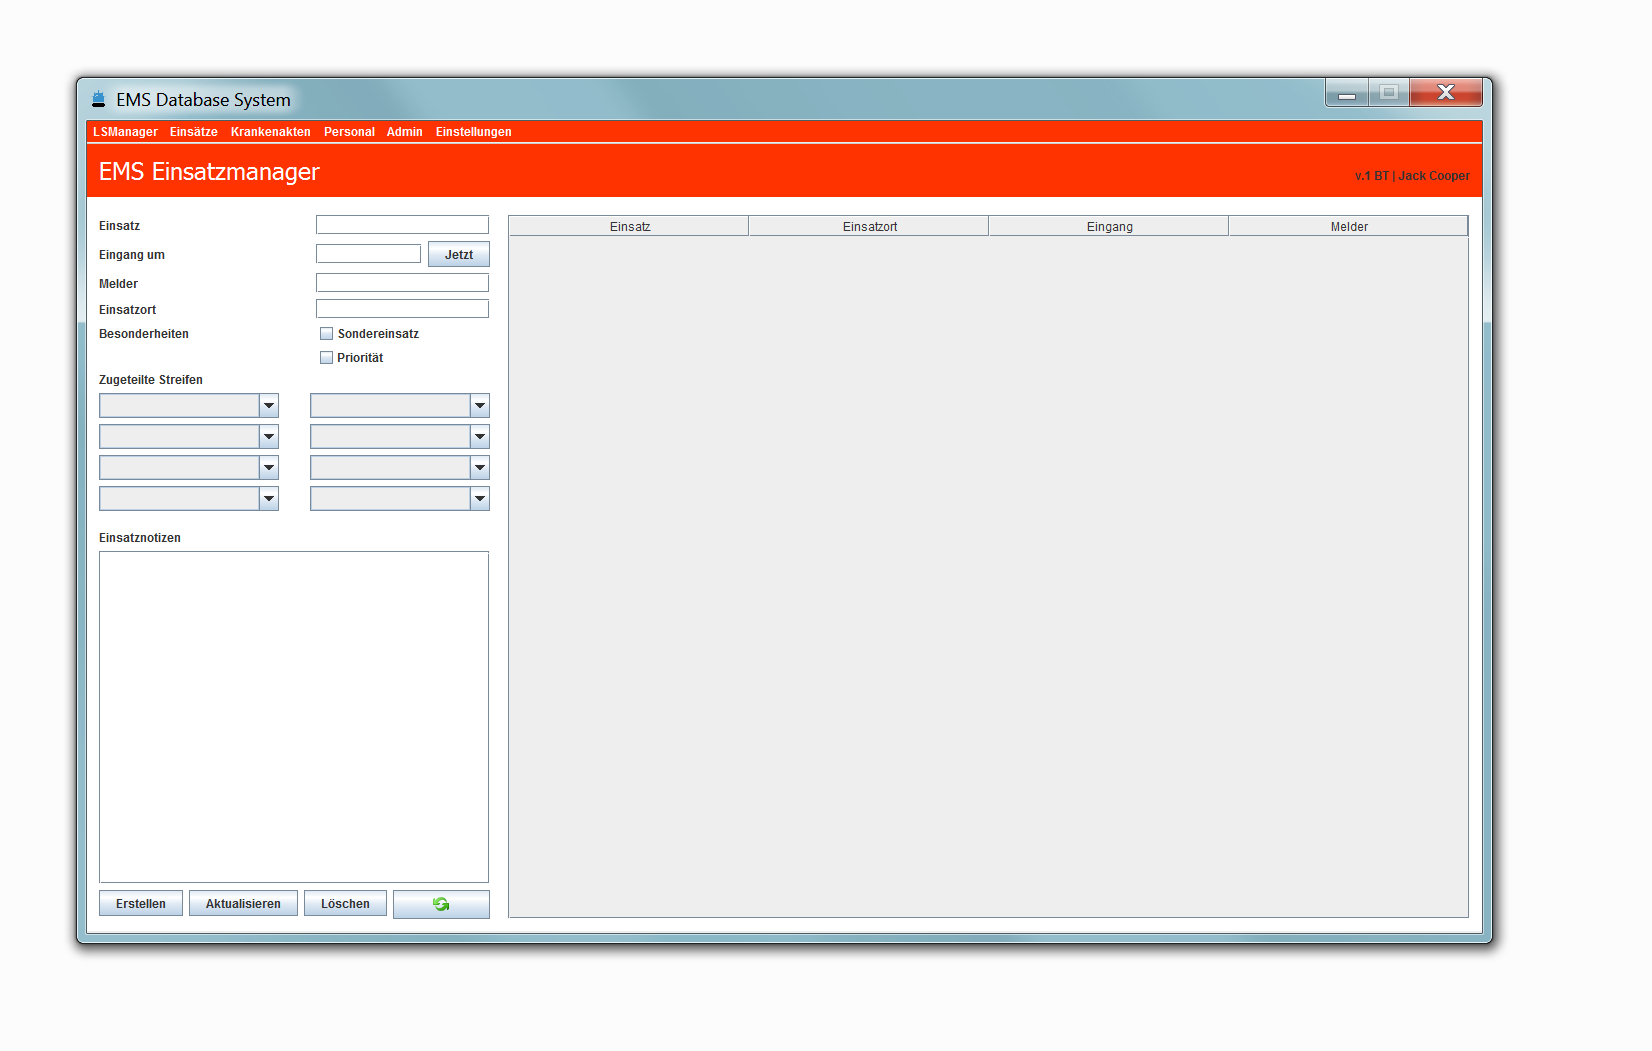Expand the first right Streifen dropdown
This screenshot has width=1652, height=1051.
click(400, 406)
